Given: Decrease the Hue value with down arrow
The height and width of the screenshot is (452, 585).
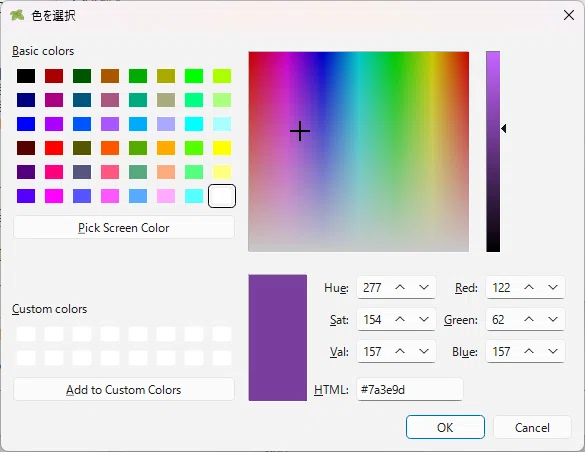Looking at the screenshot, I should [424, 287].
